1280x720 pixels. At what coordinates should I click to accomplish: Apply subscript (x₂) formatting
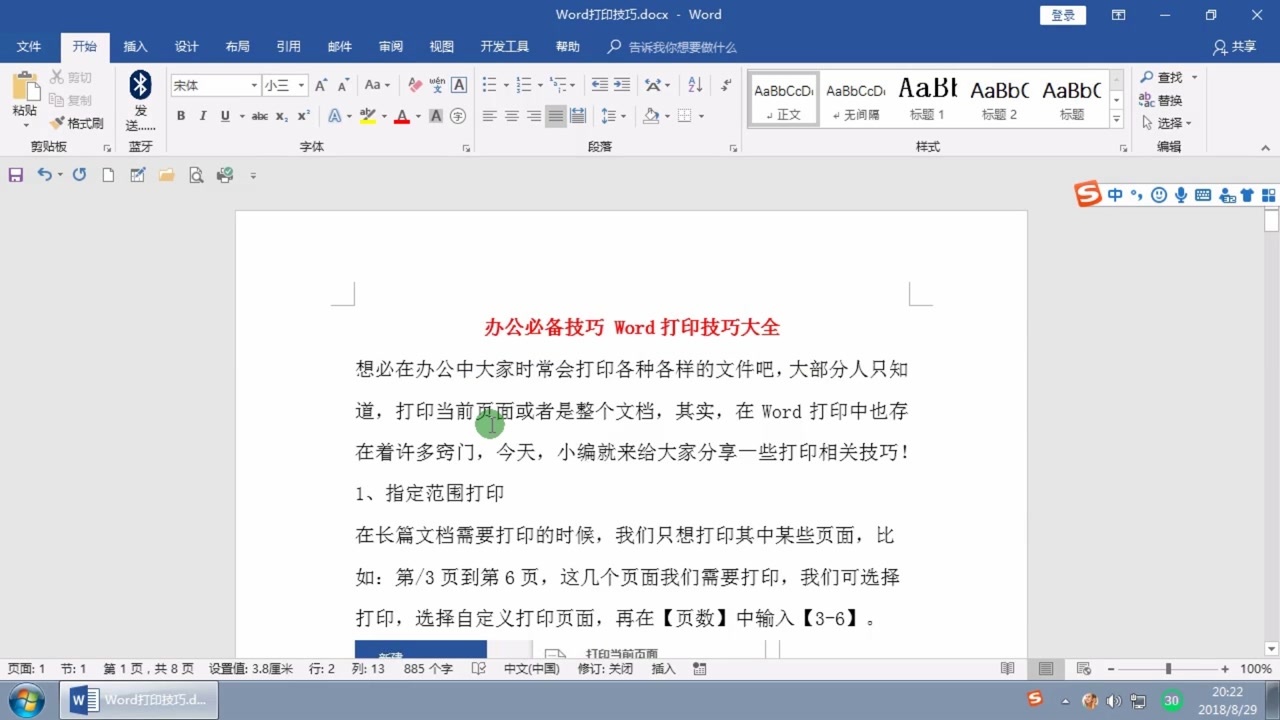tap(282, 116)
